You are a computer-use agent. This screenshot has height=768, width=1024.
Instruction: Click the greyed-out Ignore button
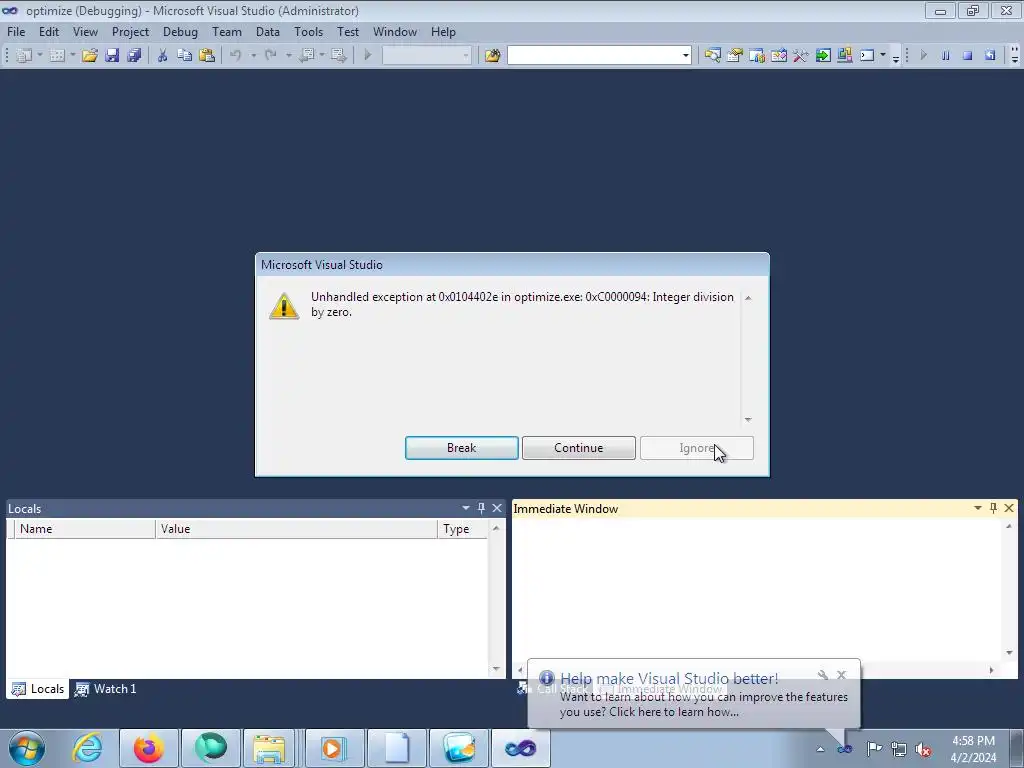coord(697,448)
